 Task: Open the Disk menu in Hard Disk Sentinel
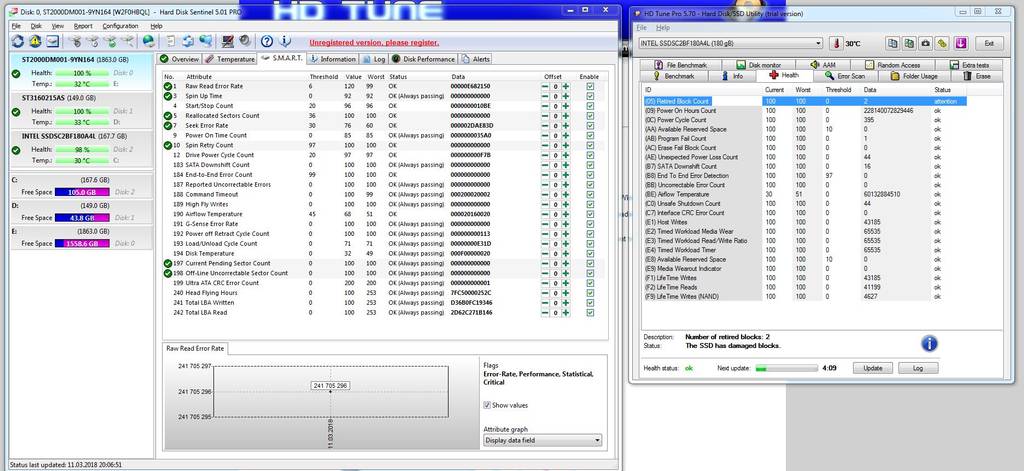pos(36,26)
